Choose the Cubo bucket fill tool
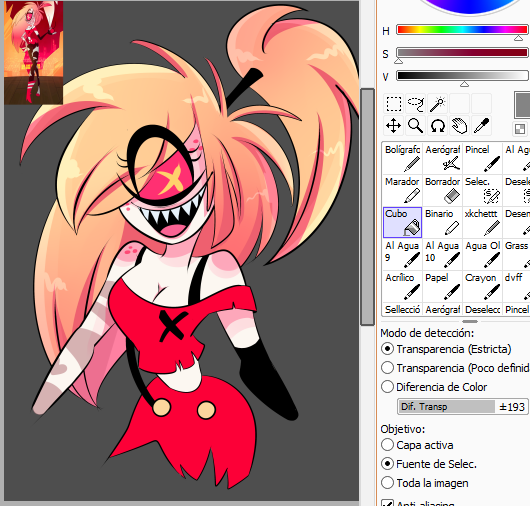Screen dimensions: 530x506 click(x=403, y=222)
